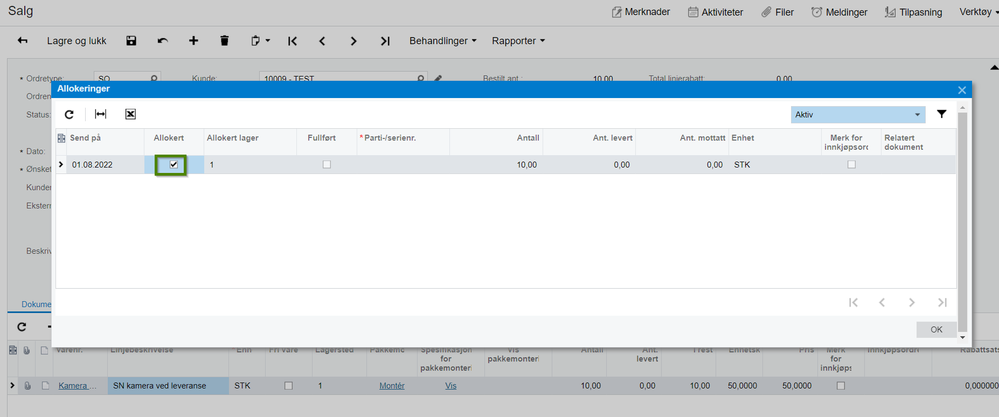Go to last page in Allokeringer pager
999x417 pixels.
point(942,302)
